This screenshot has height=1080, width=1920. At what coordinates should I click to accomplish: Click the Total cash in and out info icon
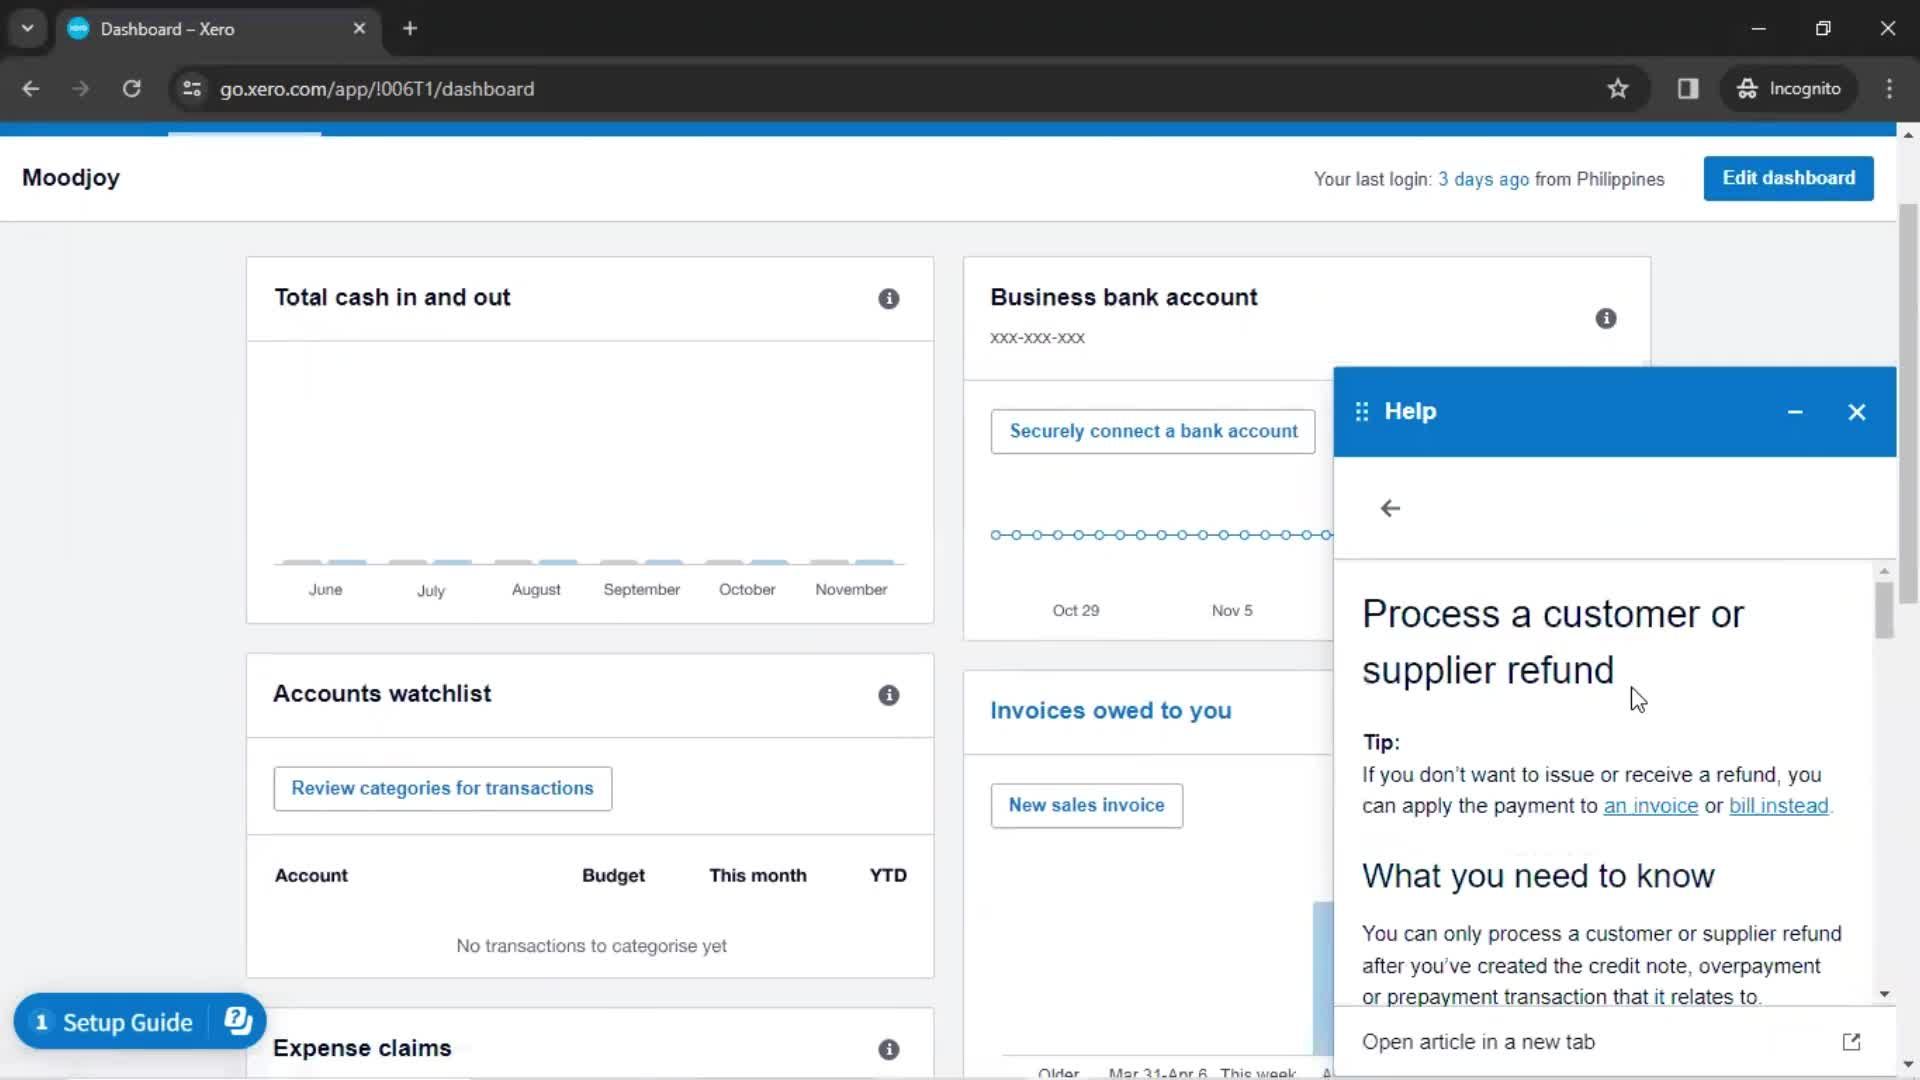(x=888, y=299)
